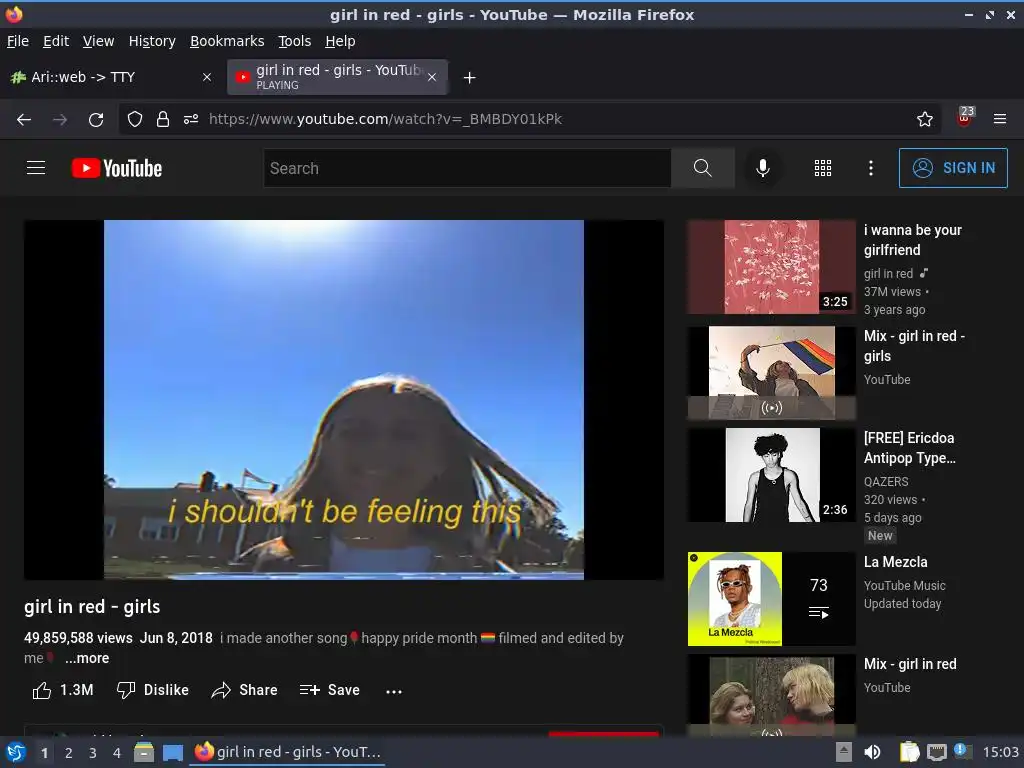View site security padlock info
This screenshot has height=768, width=1024.
point(163,119)
